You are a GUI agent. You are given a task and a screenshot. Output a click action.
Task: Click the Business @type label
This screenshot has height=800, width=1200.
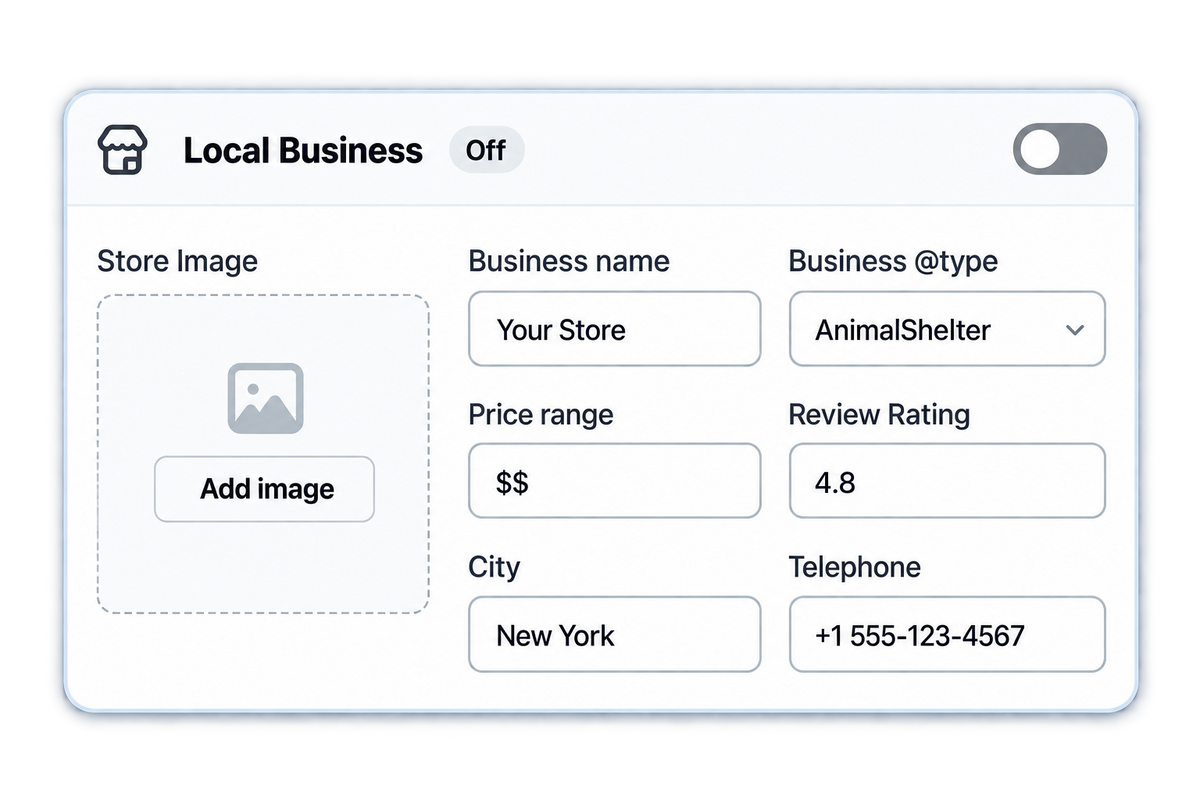click(x=893, y=262)
